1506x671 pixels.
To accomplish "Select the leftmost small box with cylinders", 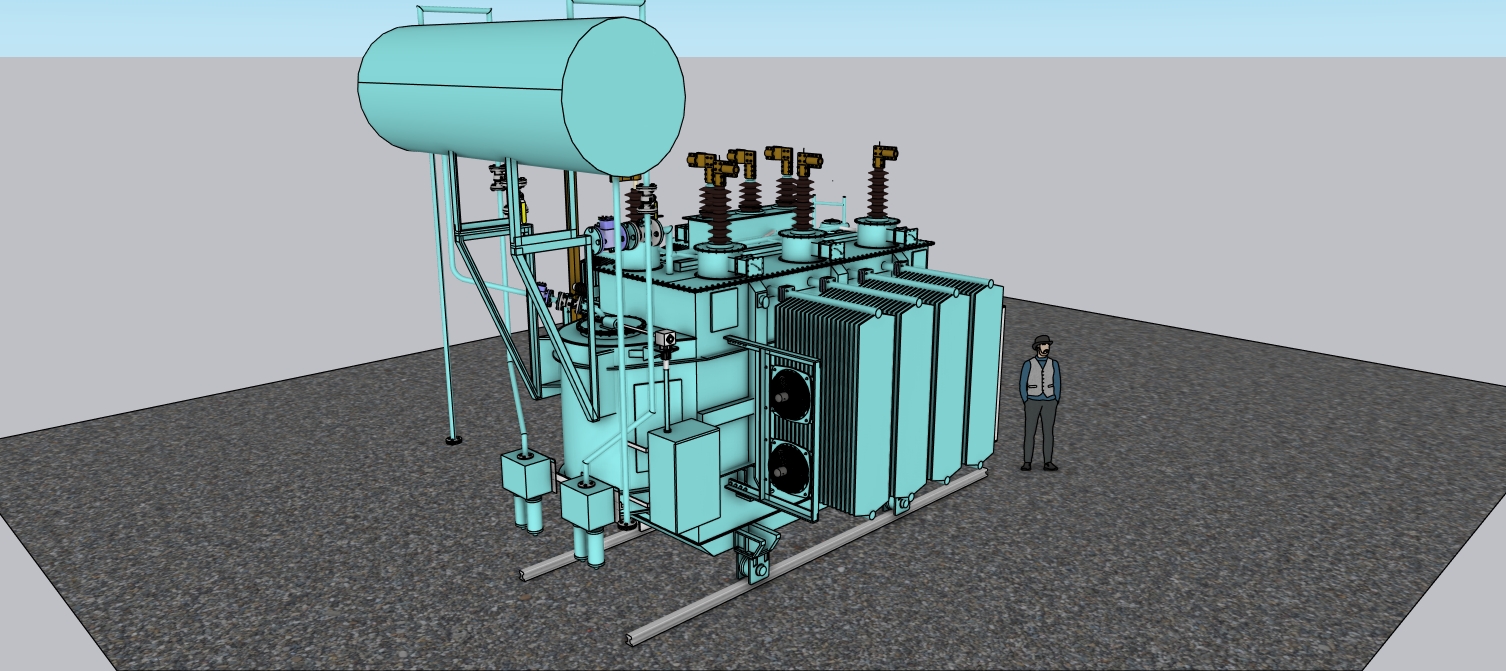I will 527,471.
